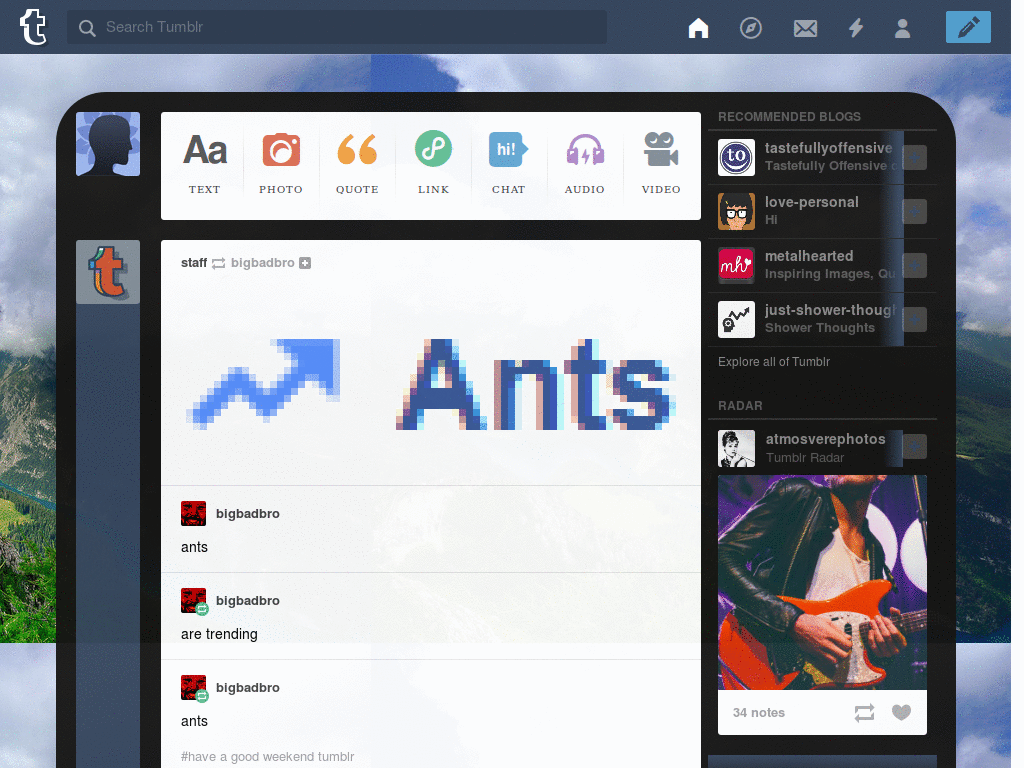Follow tastefullyoffensive with its plus button
The height and width of the screenshot is (768, 1024).
point(914,157)
